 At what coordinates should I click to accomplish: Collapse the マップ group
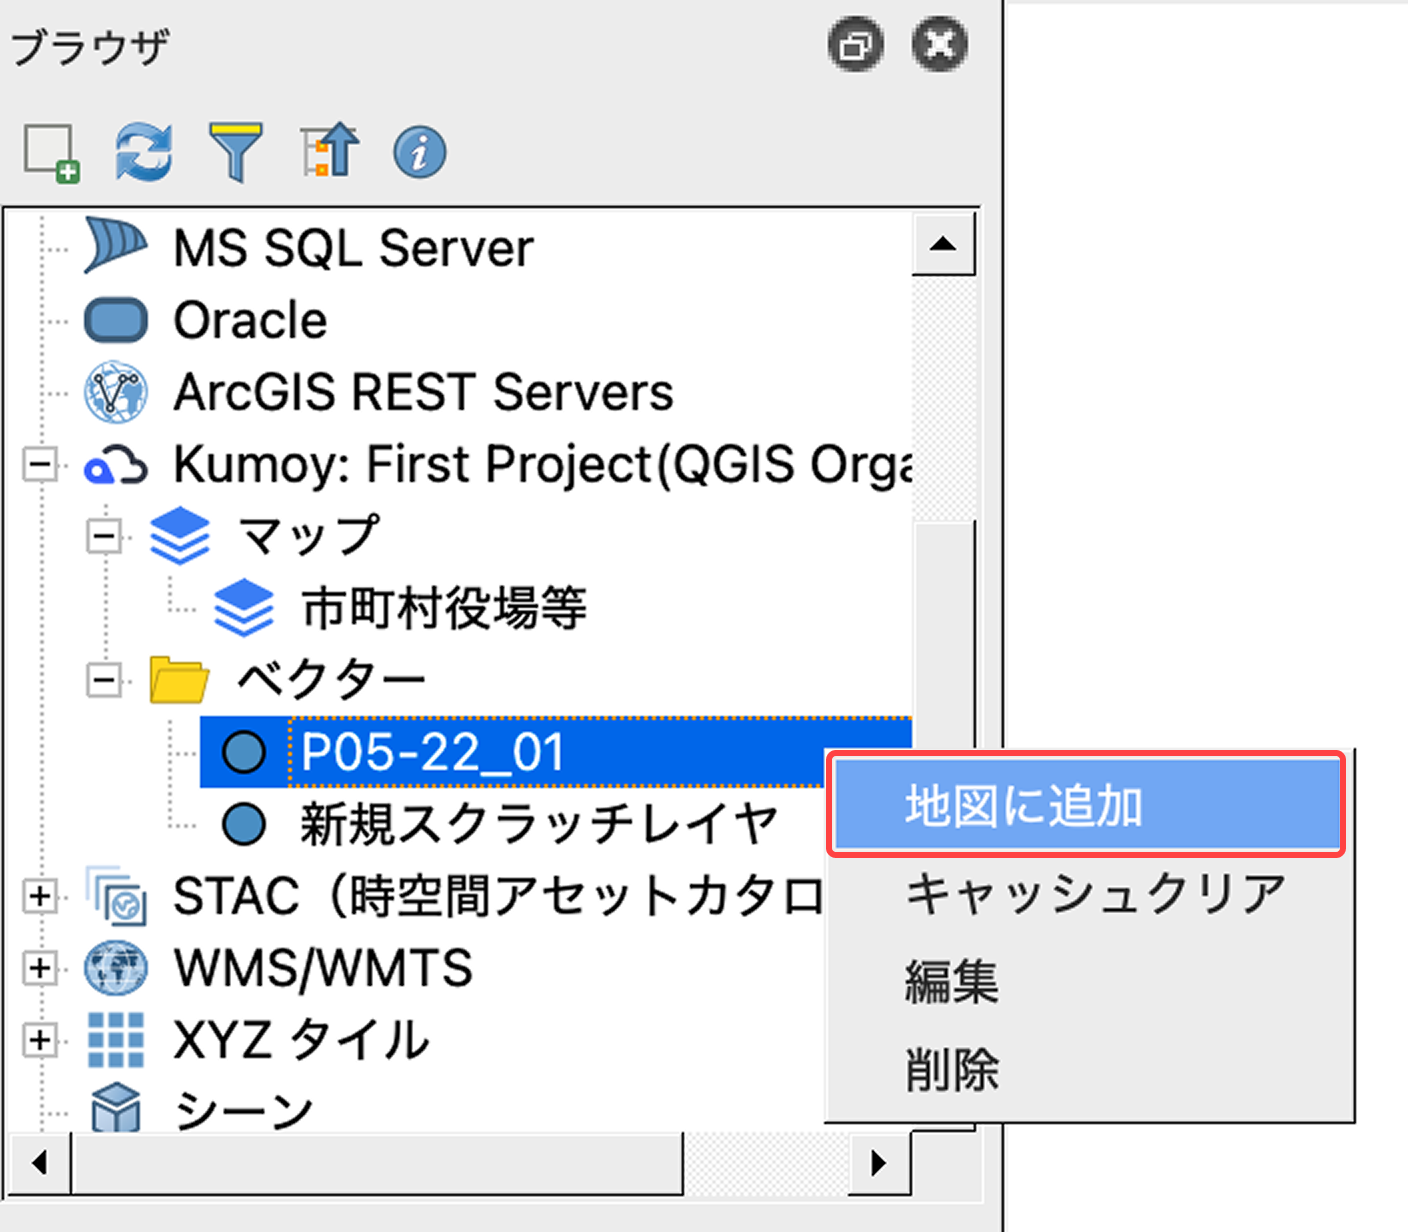(103, 537)
